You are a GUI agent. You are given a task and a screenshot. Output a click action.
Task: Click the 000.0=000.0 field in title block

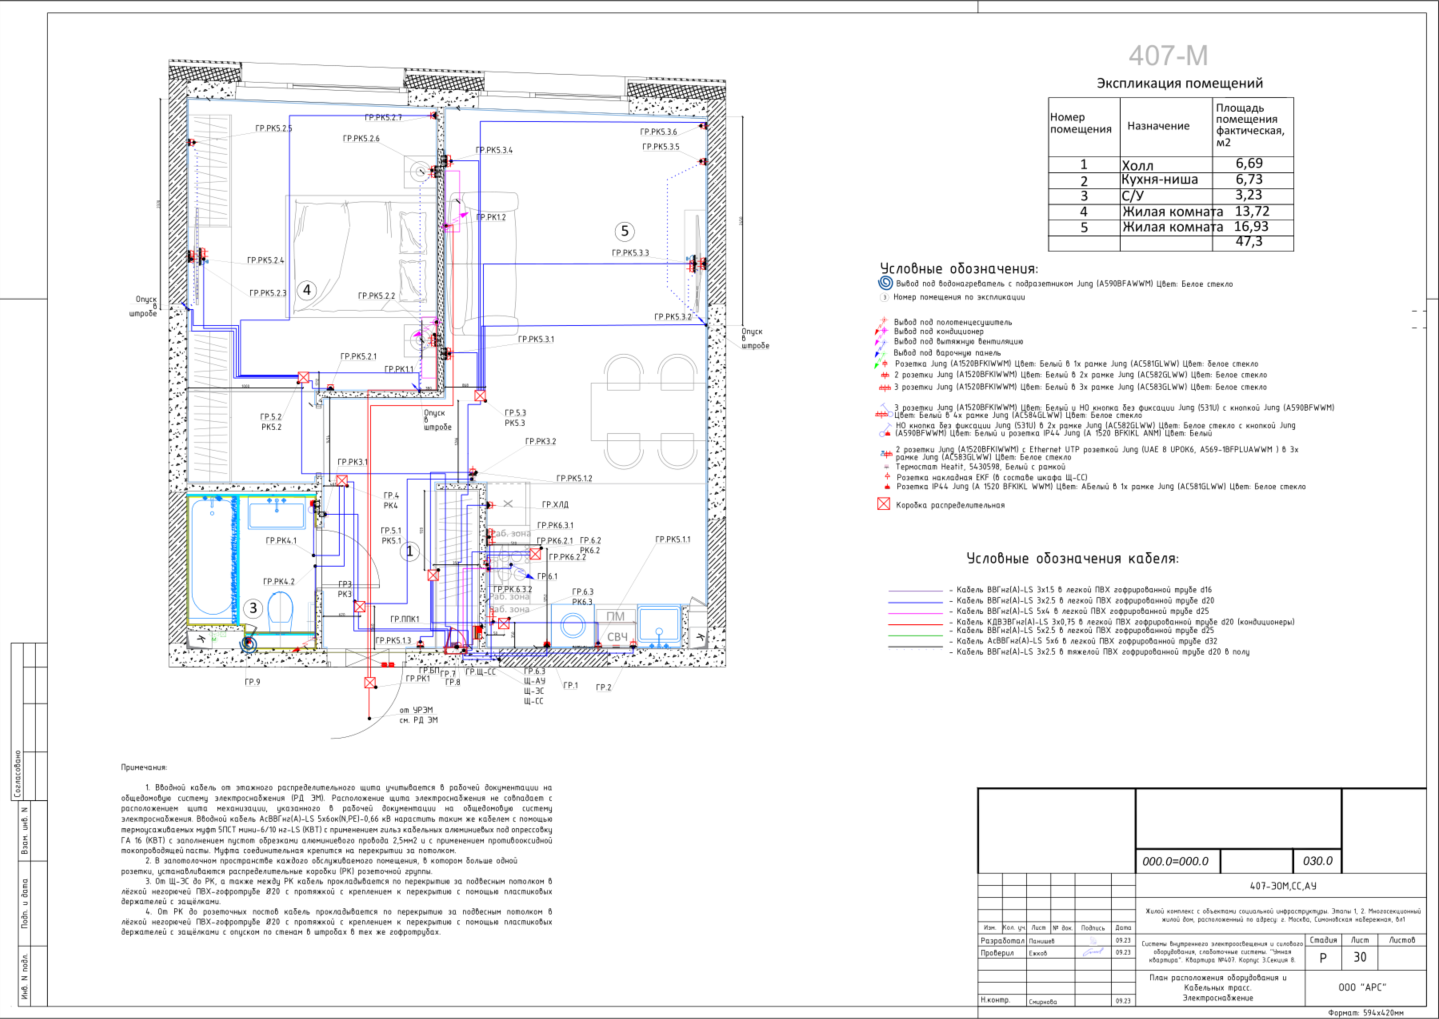click(x=1175, y=861)
